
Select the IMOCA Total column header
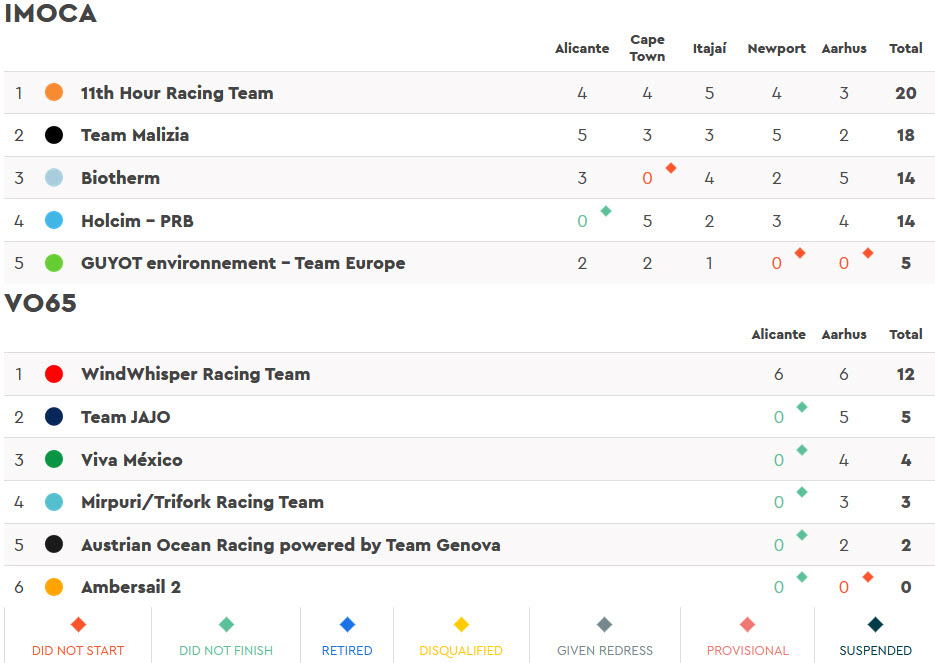[906, 48]
